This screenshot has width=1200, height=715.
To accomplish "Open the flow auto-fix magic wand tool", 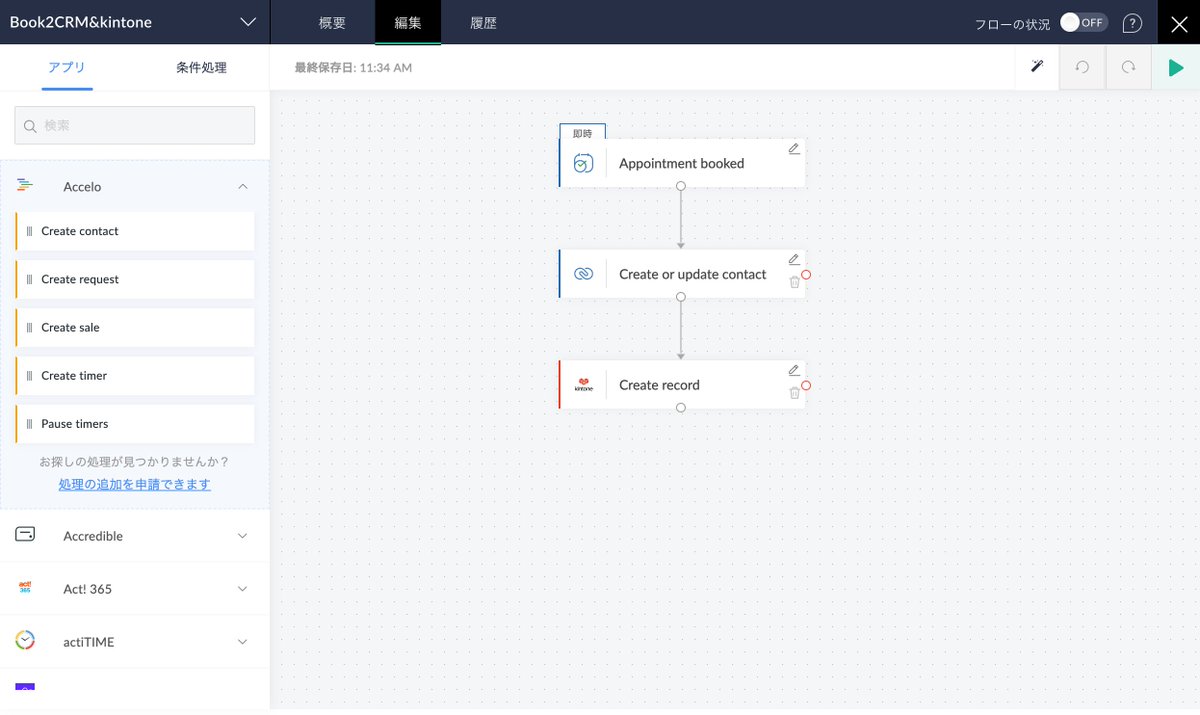I will pos(1036,67).
